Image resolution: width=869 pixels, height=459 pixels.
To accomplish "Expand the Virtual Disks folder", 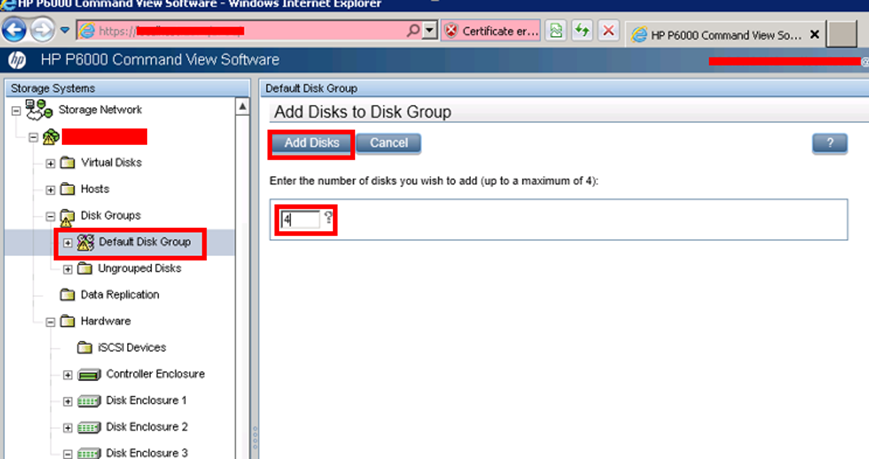I will [x=50, y=164].
